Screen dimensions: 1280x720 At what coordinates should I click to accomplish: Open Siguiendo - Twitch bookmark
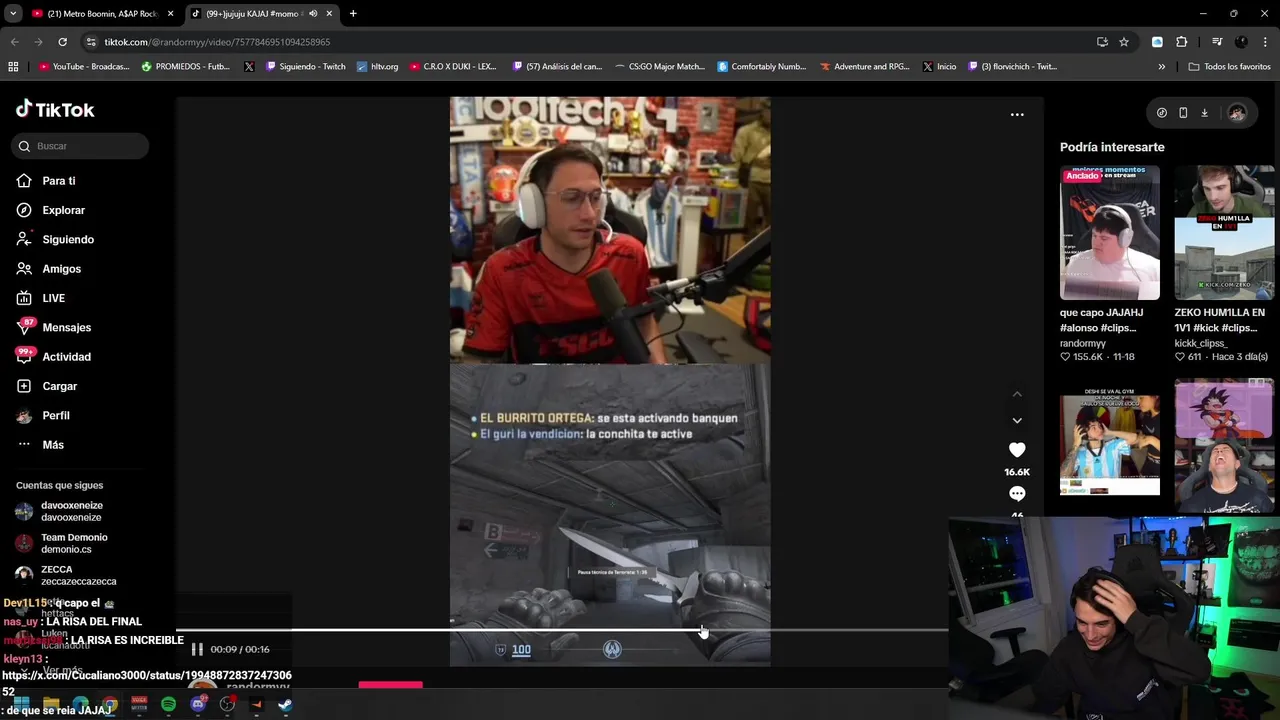click(x=306, y=67)
